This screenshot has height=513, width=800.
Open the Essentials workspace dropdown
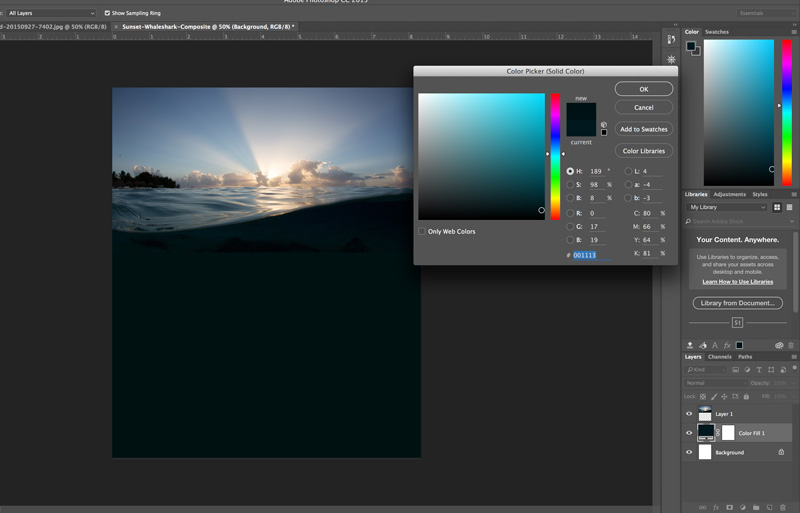[x=765, y=13]
